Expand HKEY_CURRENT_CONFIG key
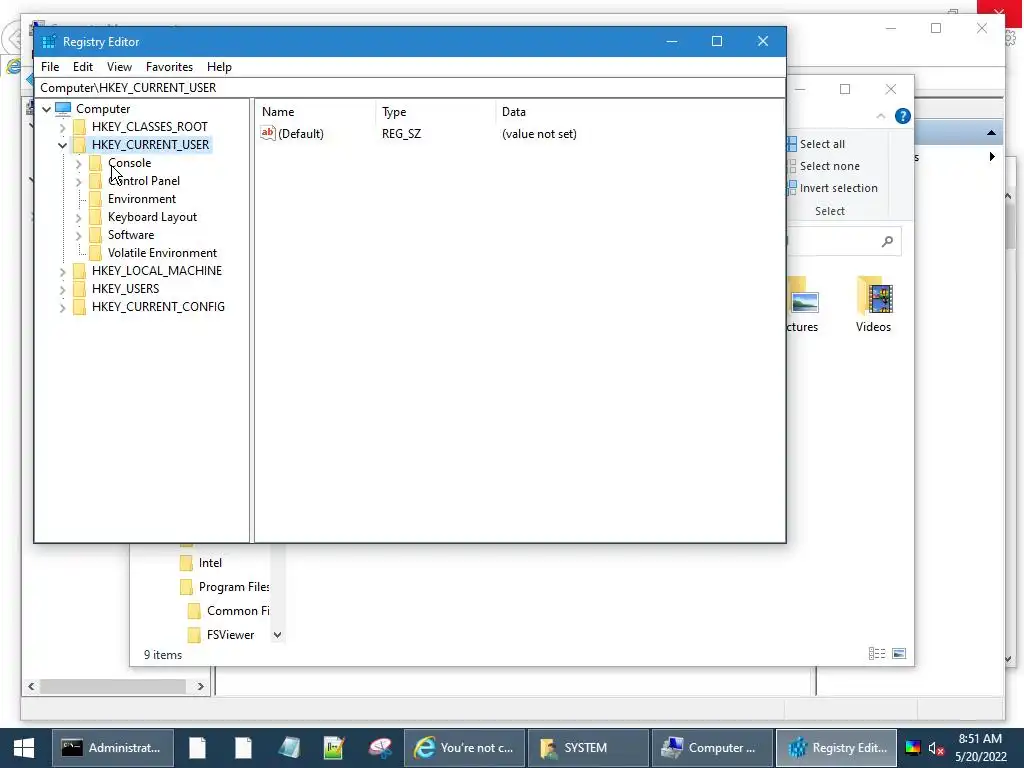The image size is (1024, 768). coord(63,307)
